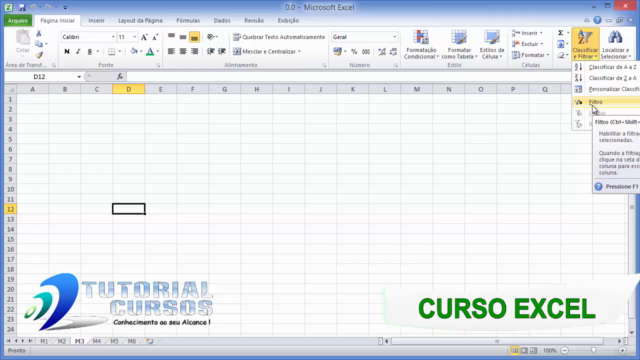Click the Insert Worksheet icon

coord(149,341)
